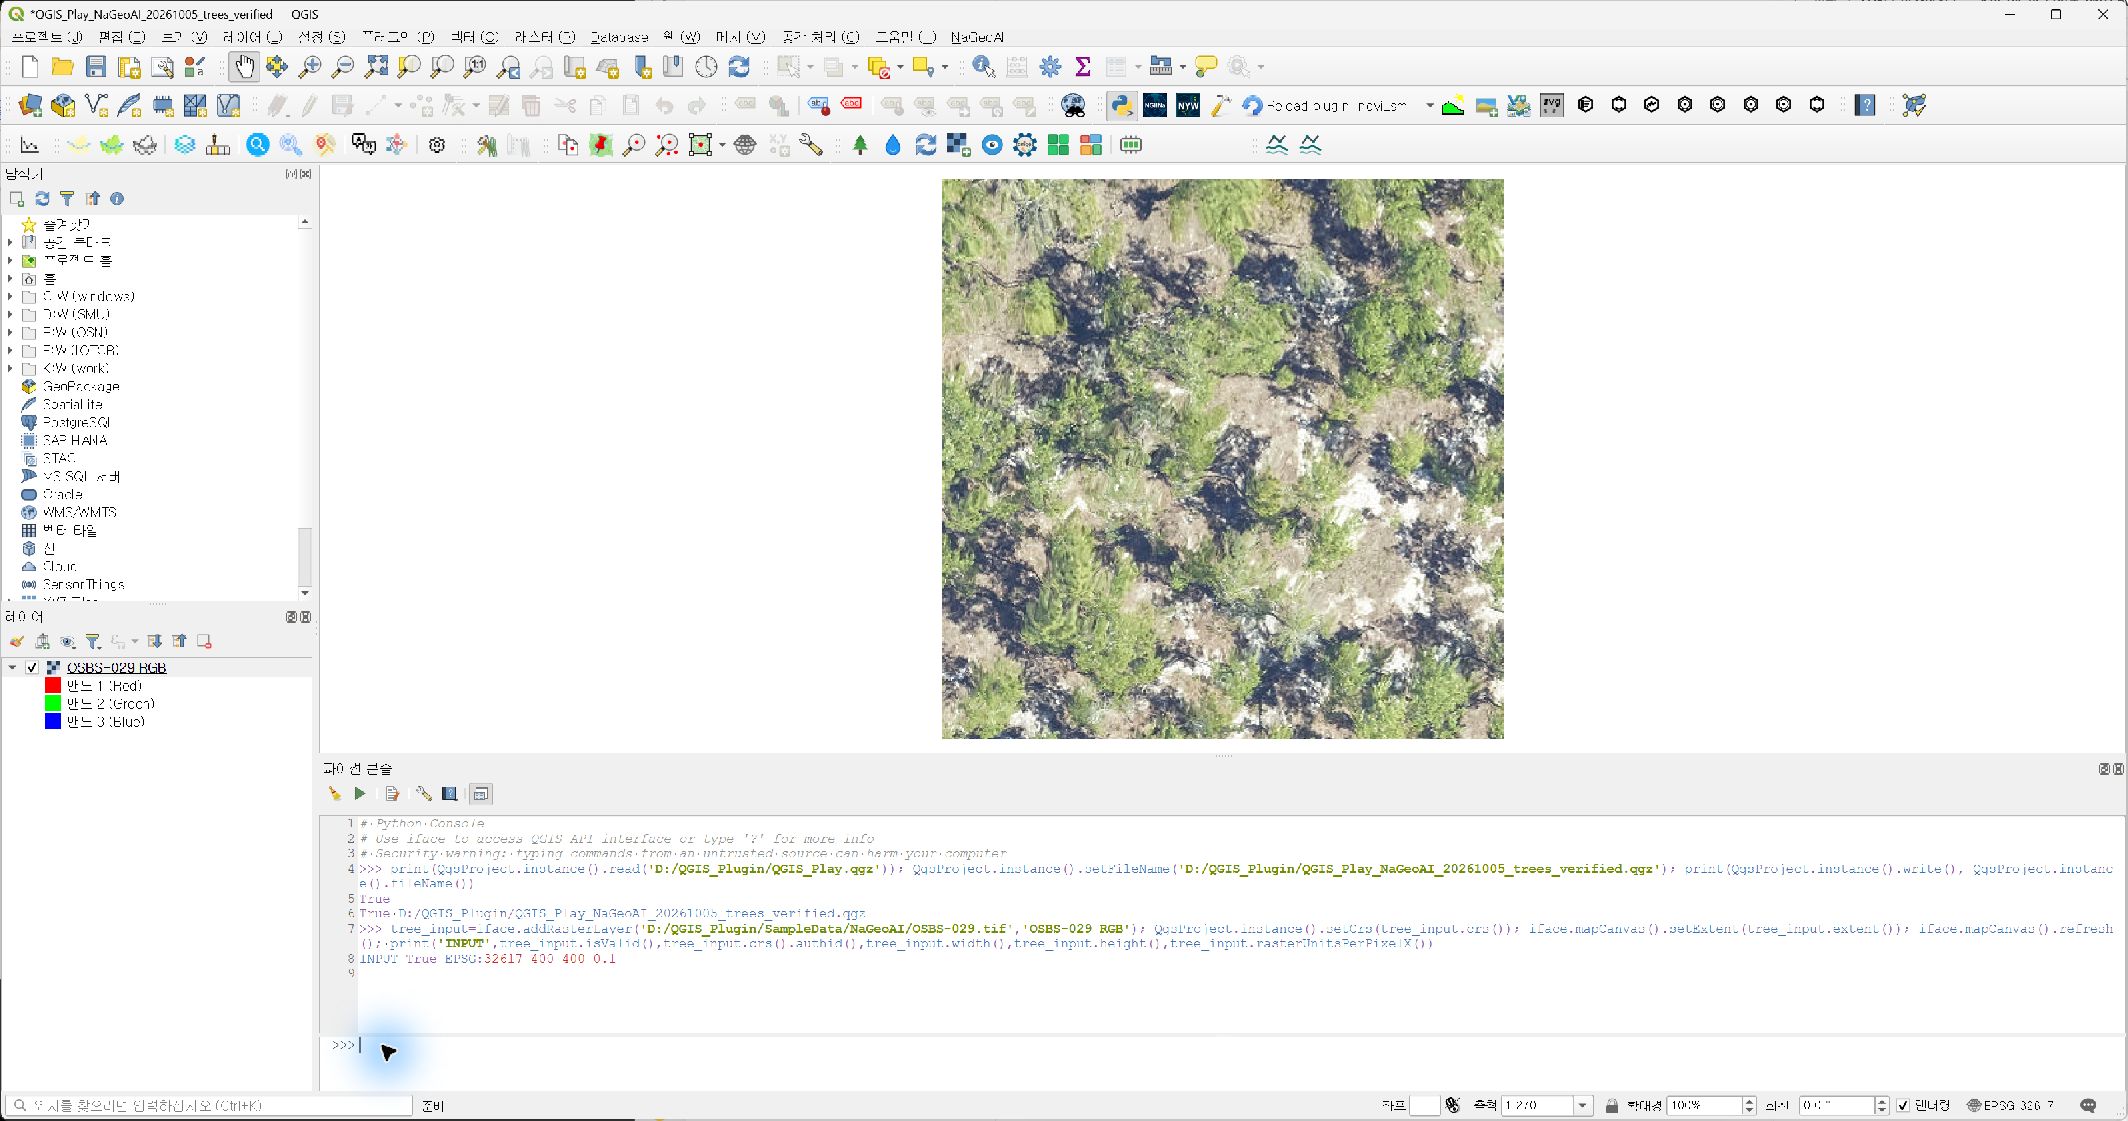Toggle the render checkbox in the status bar

(1903, 1105)
